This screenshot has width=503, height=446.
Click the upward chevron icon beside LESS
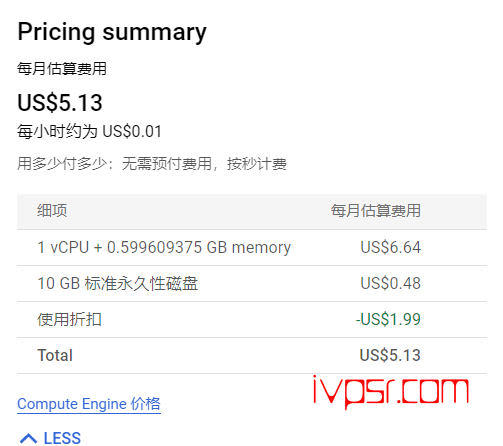[28, 438]
